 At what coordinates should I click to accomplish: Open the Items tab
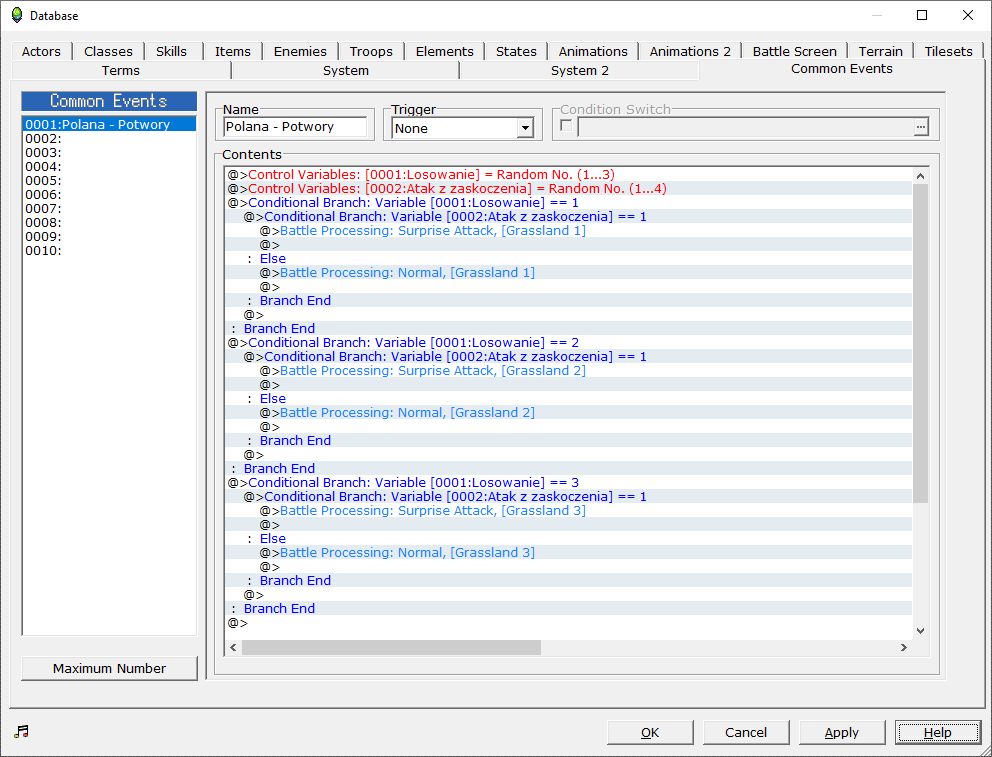click(232, 51)
